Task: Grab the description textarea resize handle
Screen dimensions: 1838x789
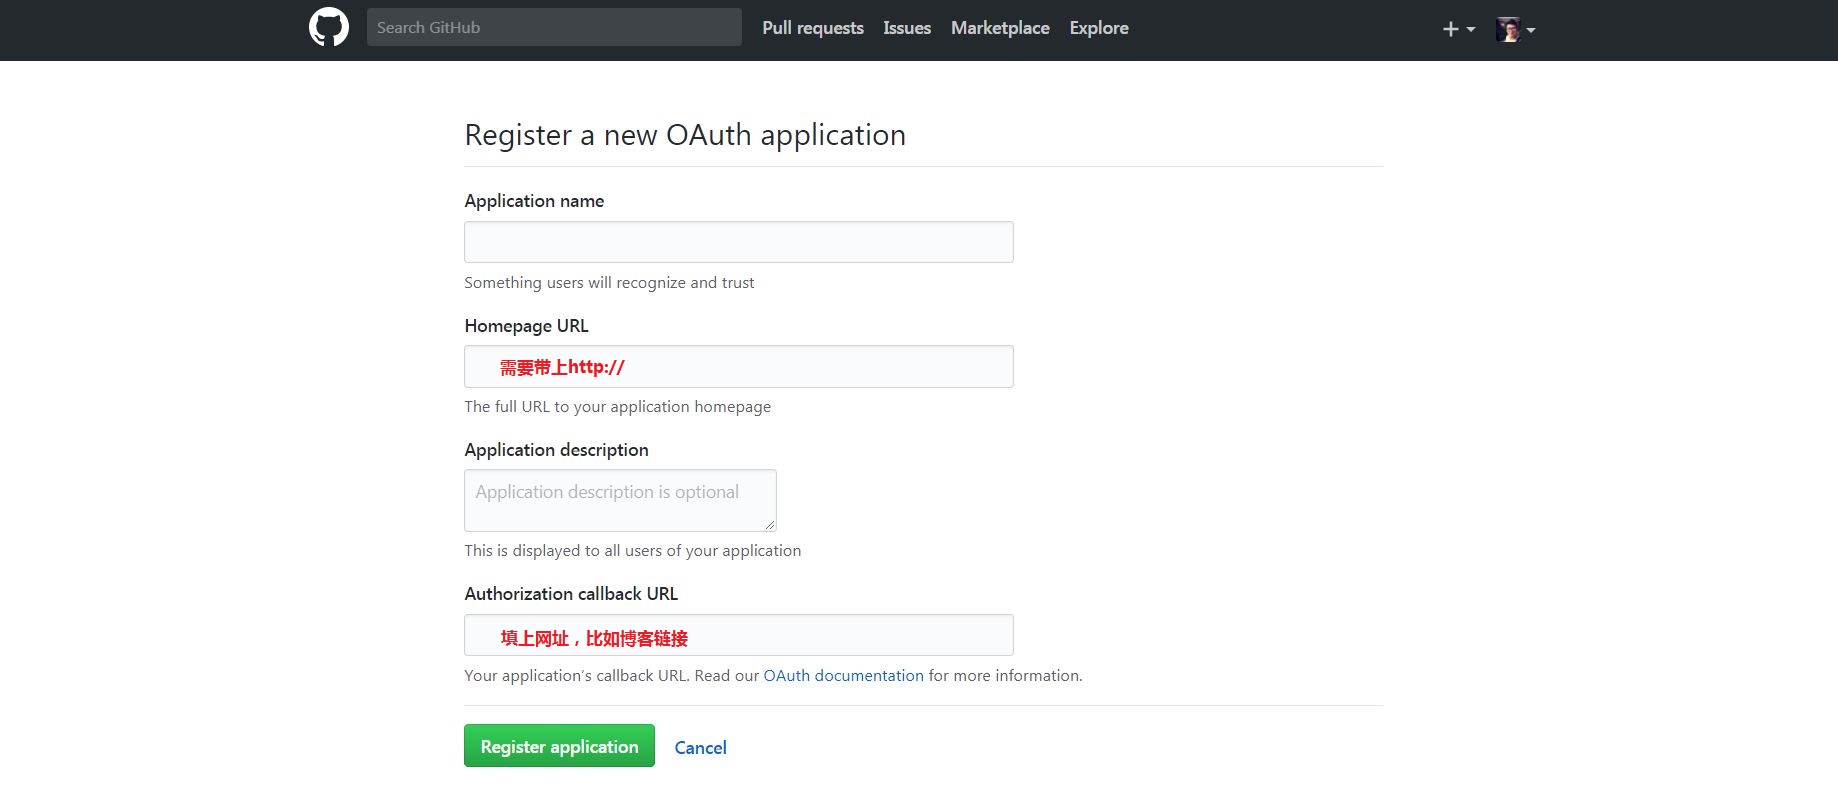Action: point(769,524)
